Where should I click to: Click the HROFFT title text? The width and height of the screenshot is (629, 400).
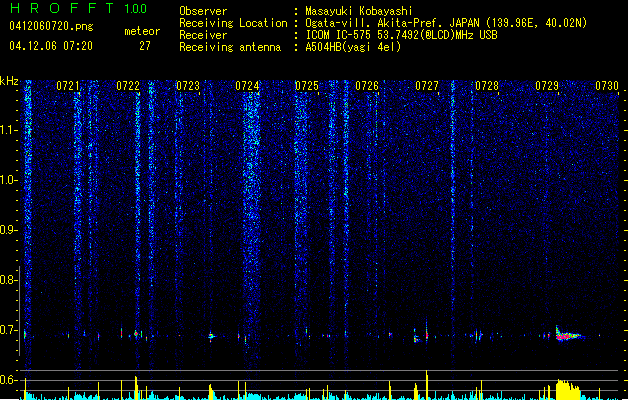(x=63, y=8)
